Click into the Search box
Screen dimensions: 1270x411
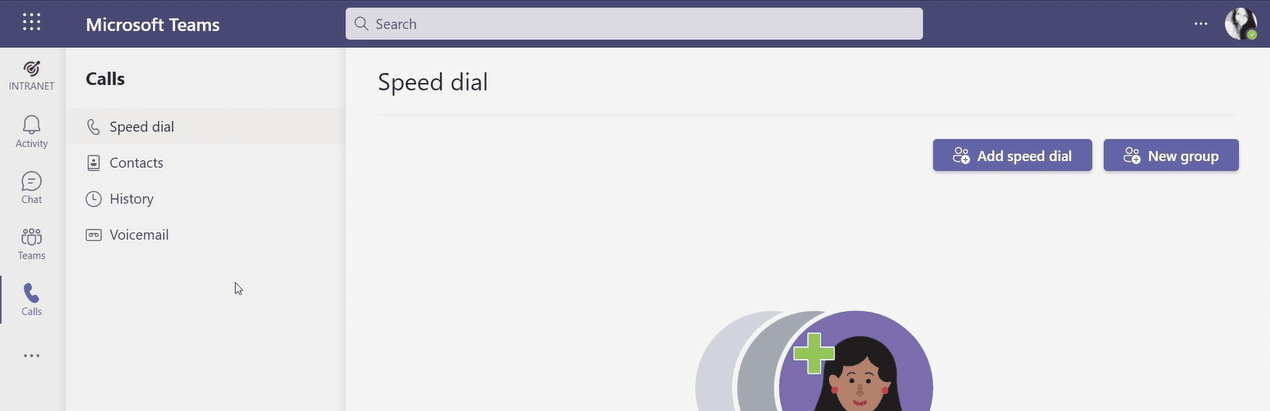click(640, 24)
